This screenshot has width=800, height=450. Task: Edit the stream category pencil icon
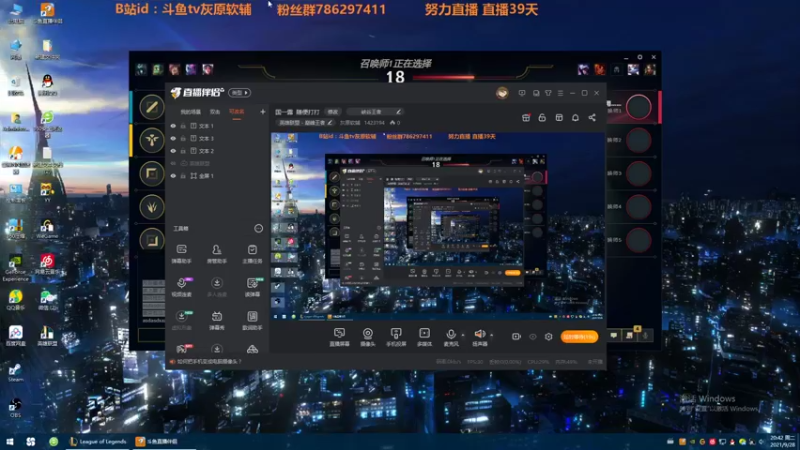[x=330, y=123]
